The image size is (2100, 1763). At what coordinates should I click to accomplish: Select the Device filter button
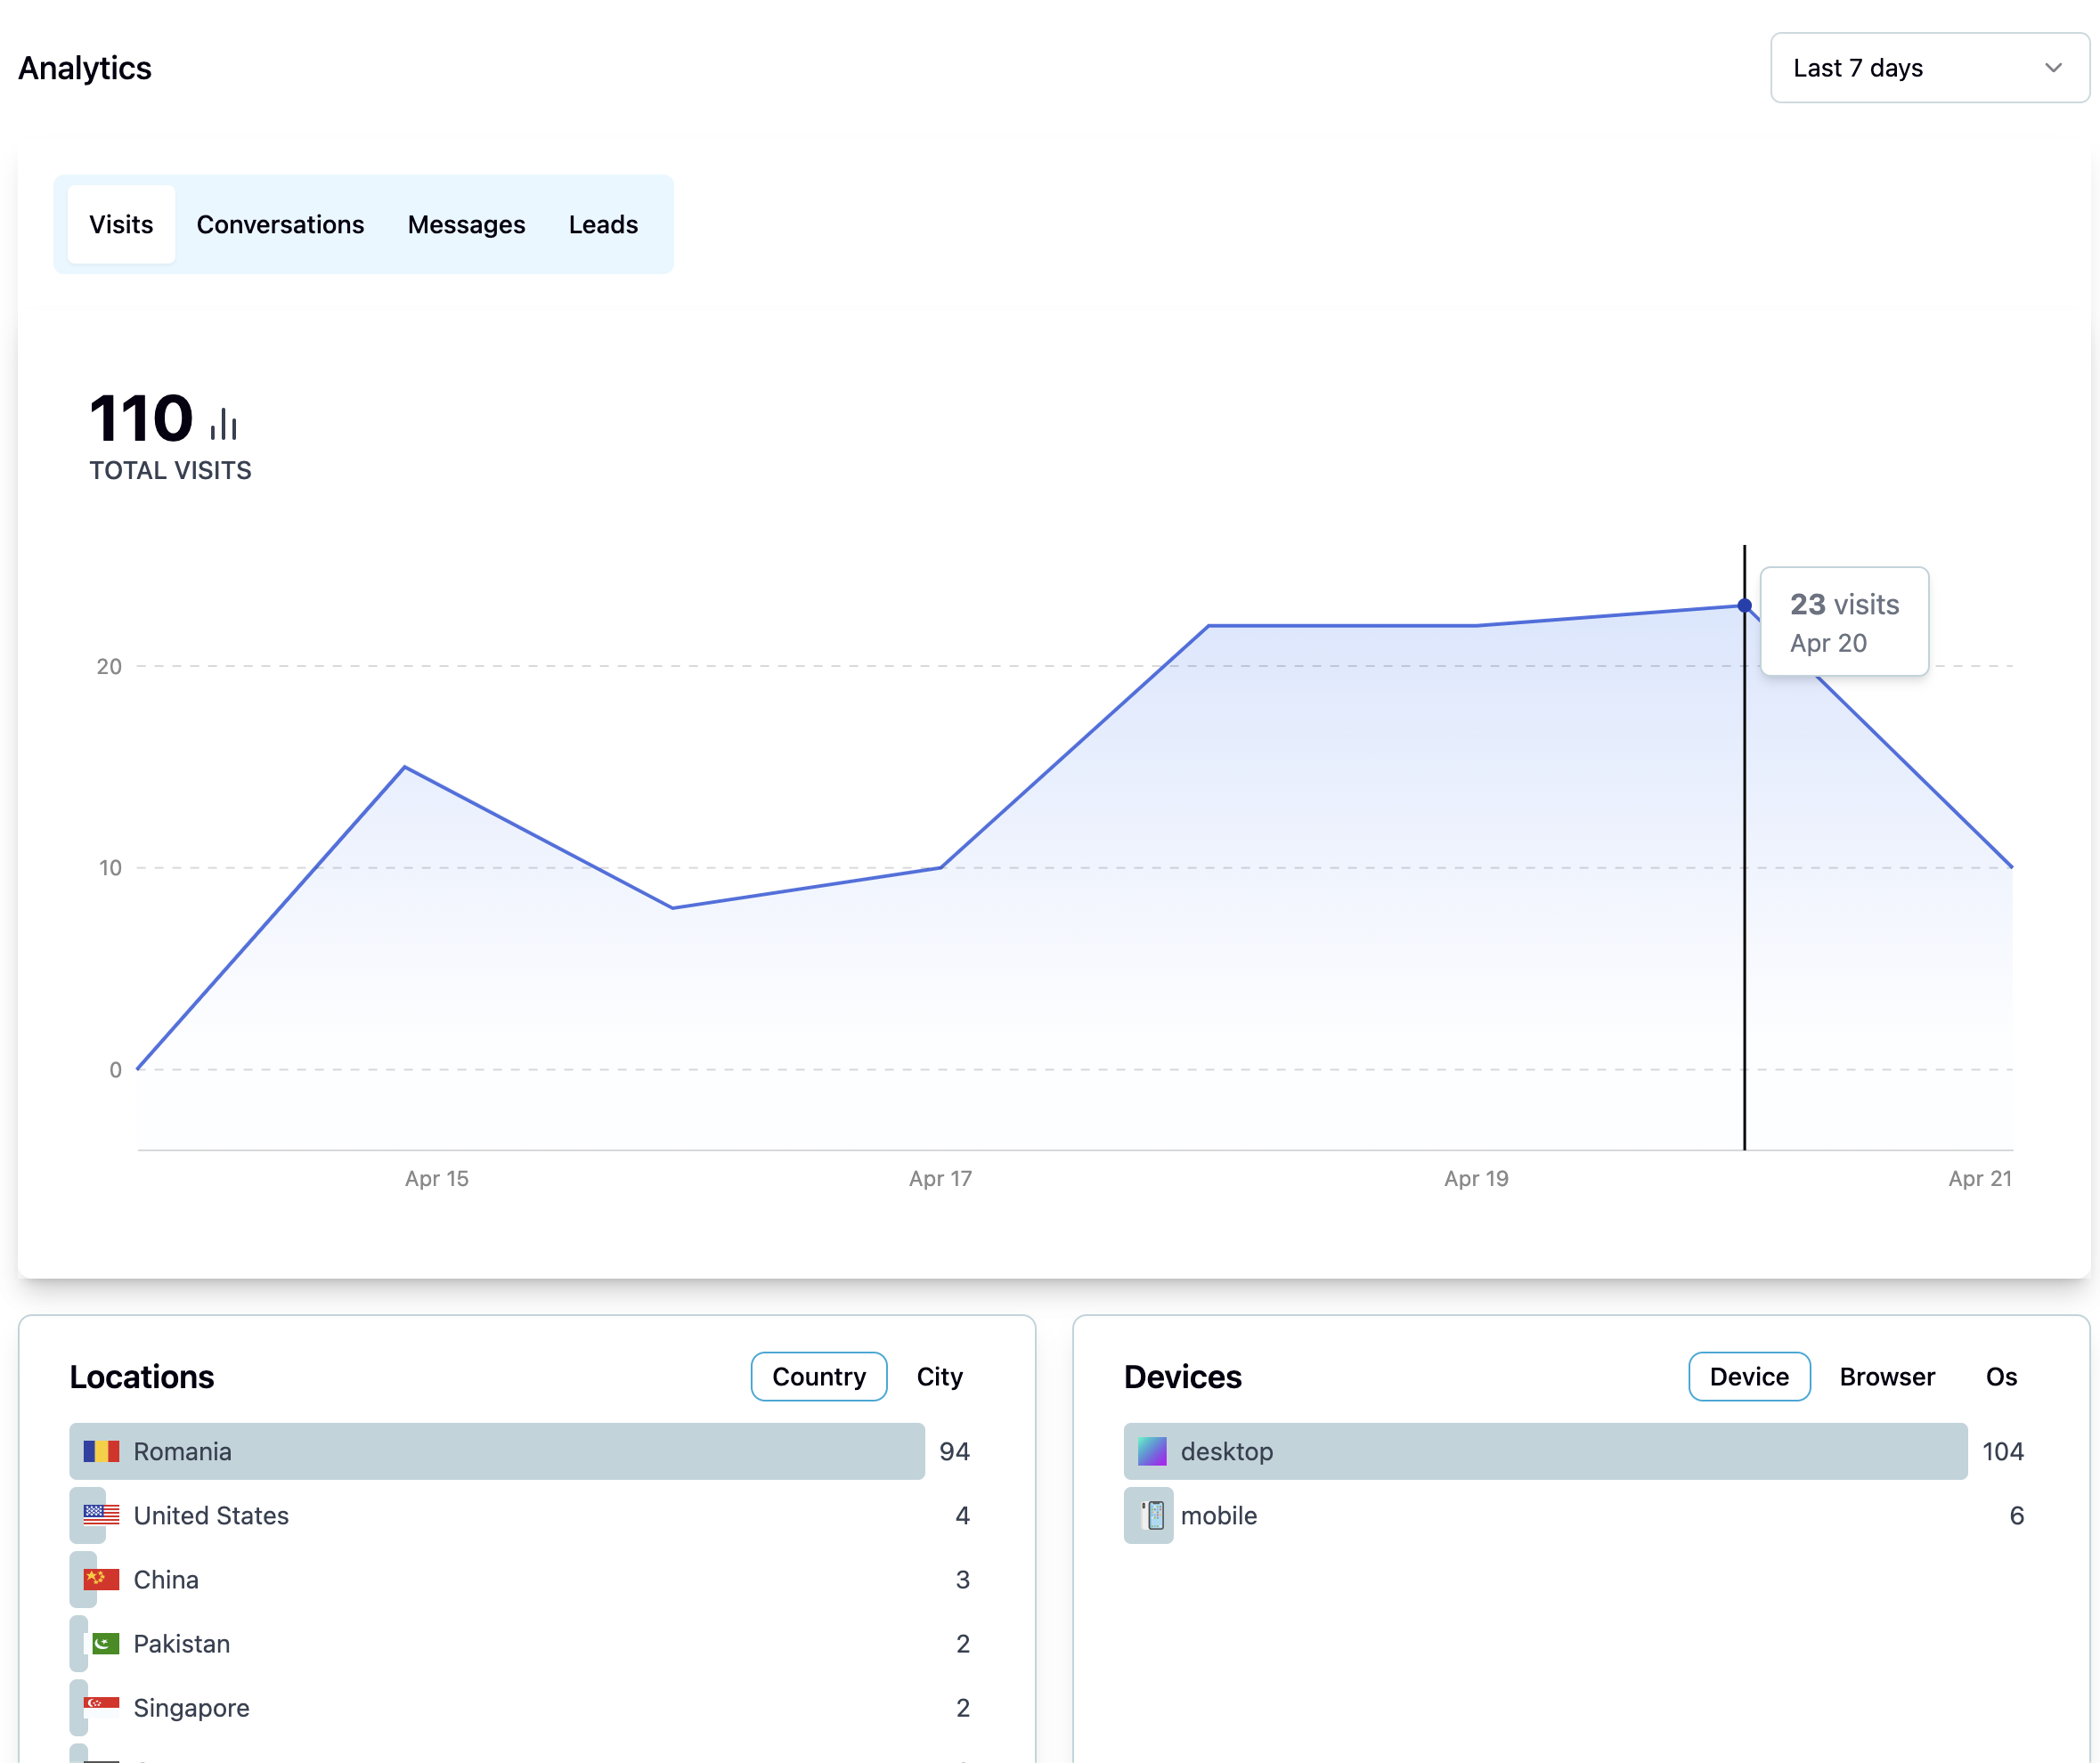tap(1748, 1376)
